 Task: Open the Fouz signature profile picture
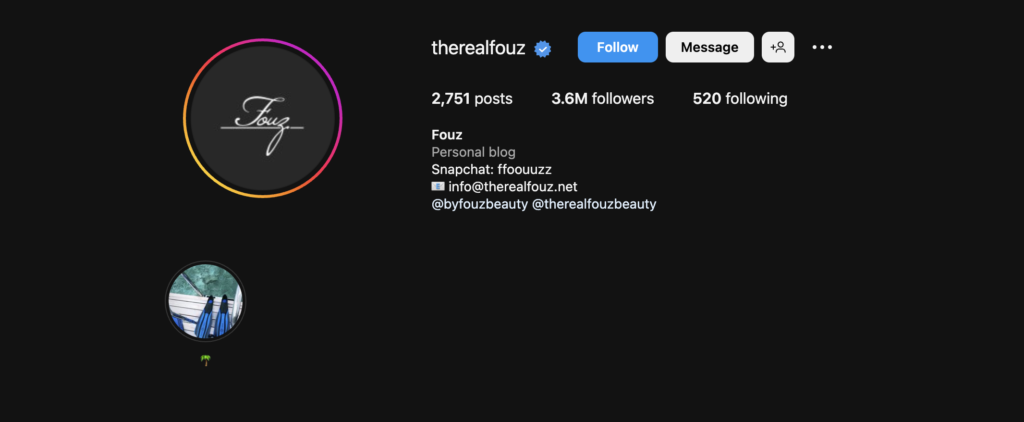pyautogui.click(x=263, y=118)
